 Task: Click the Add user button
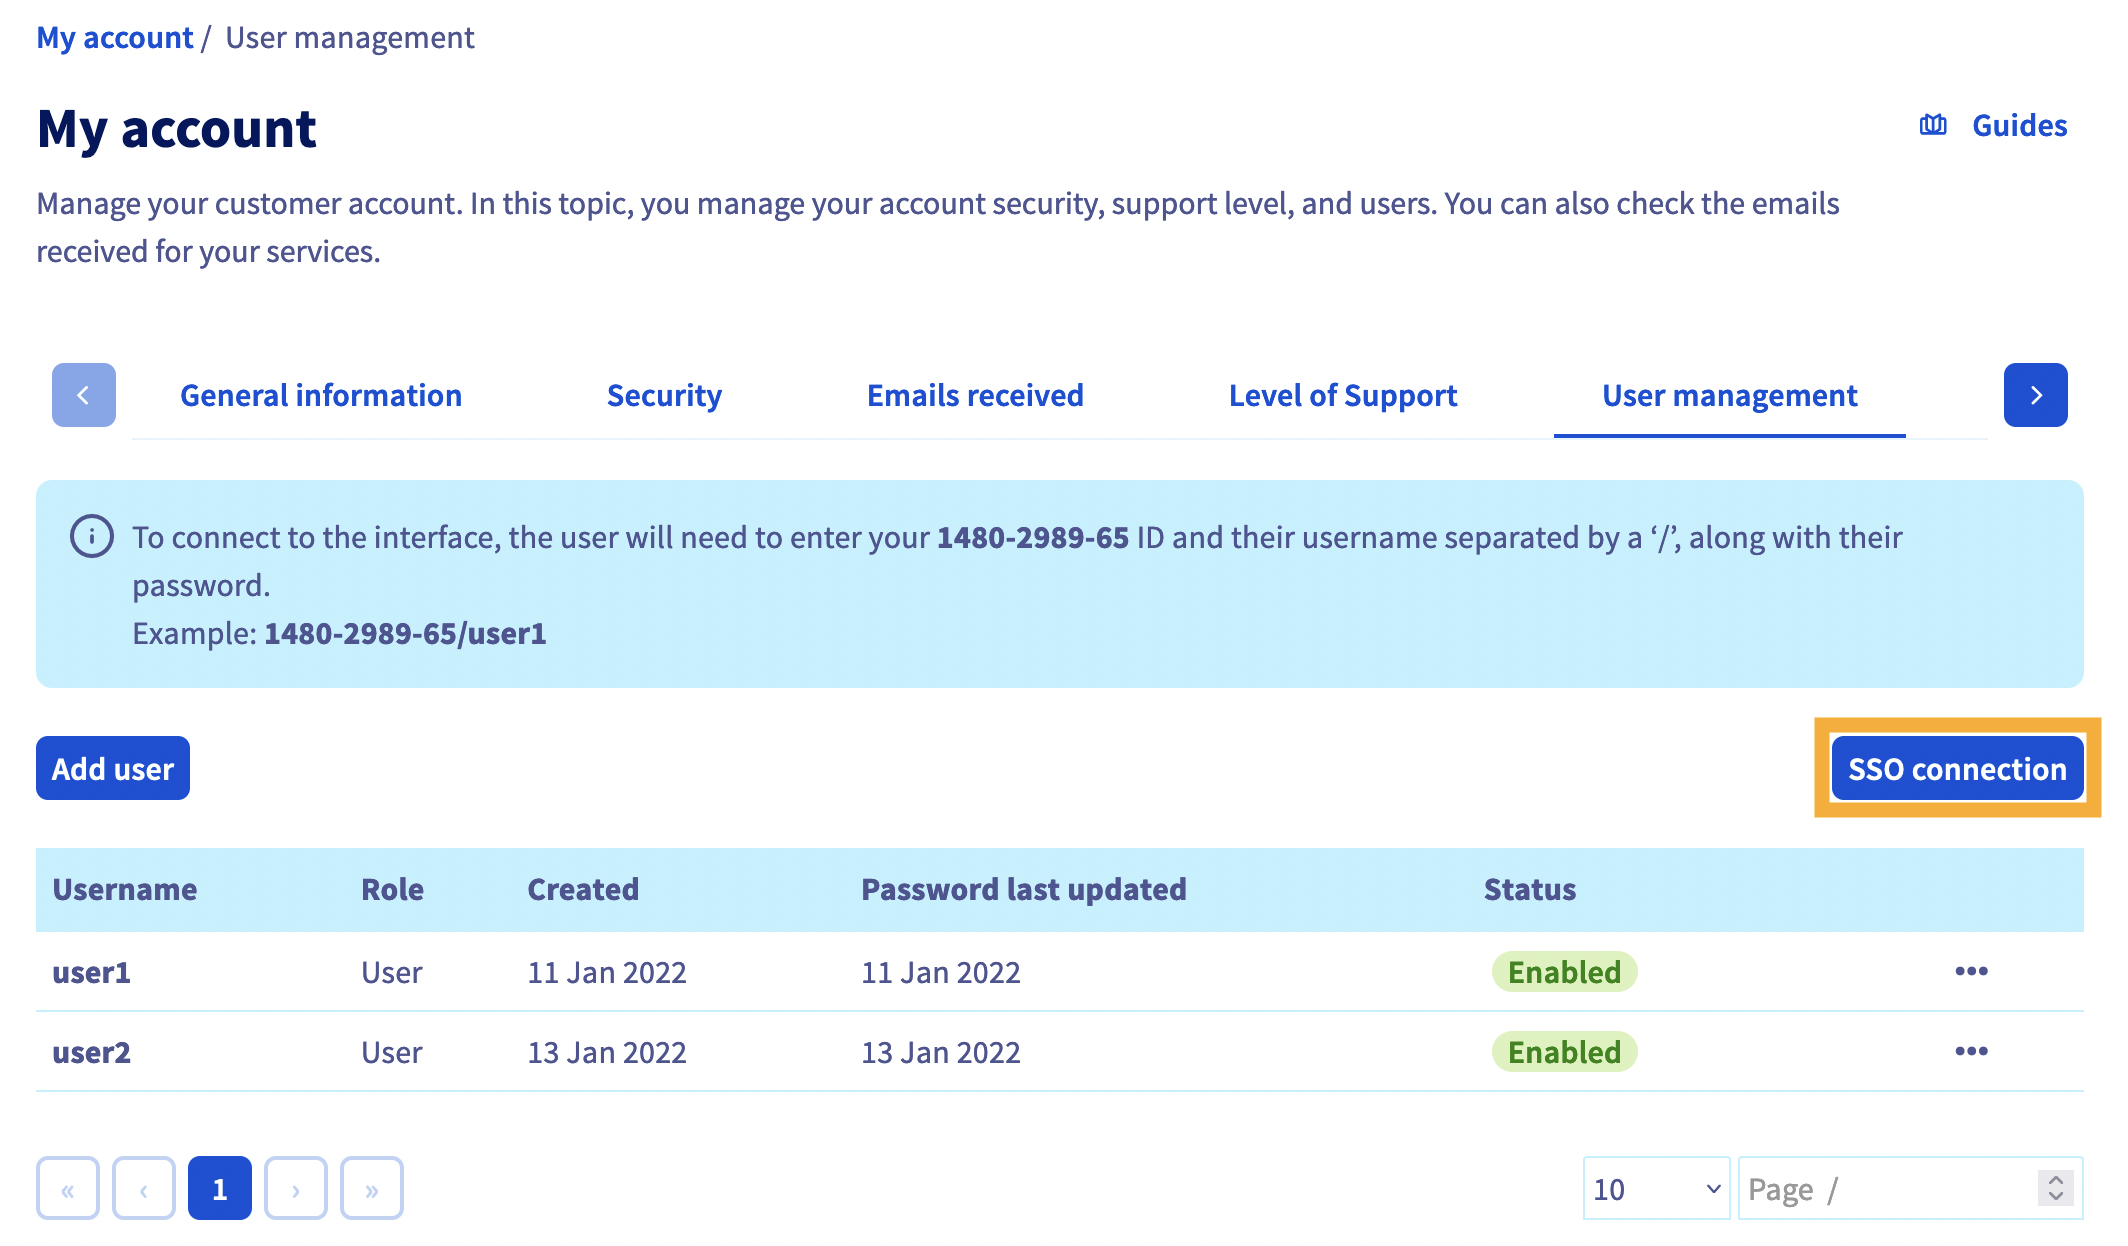coord(113,768)
